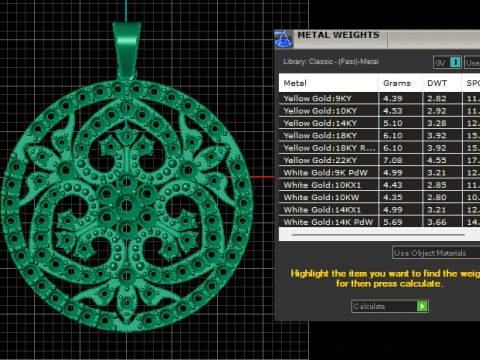Click the 4.35 grams value
This screenshot has height=360, width=480.
pyautogui.click(x=392, y=197)
